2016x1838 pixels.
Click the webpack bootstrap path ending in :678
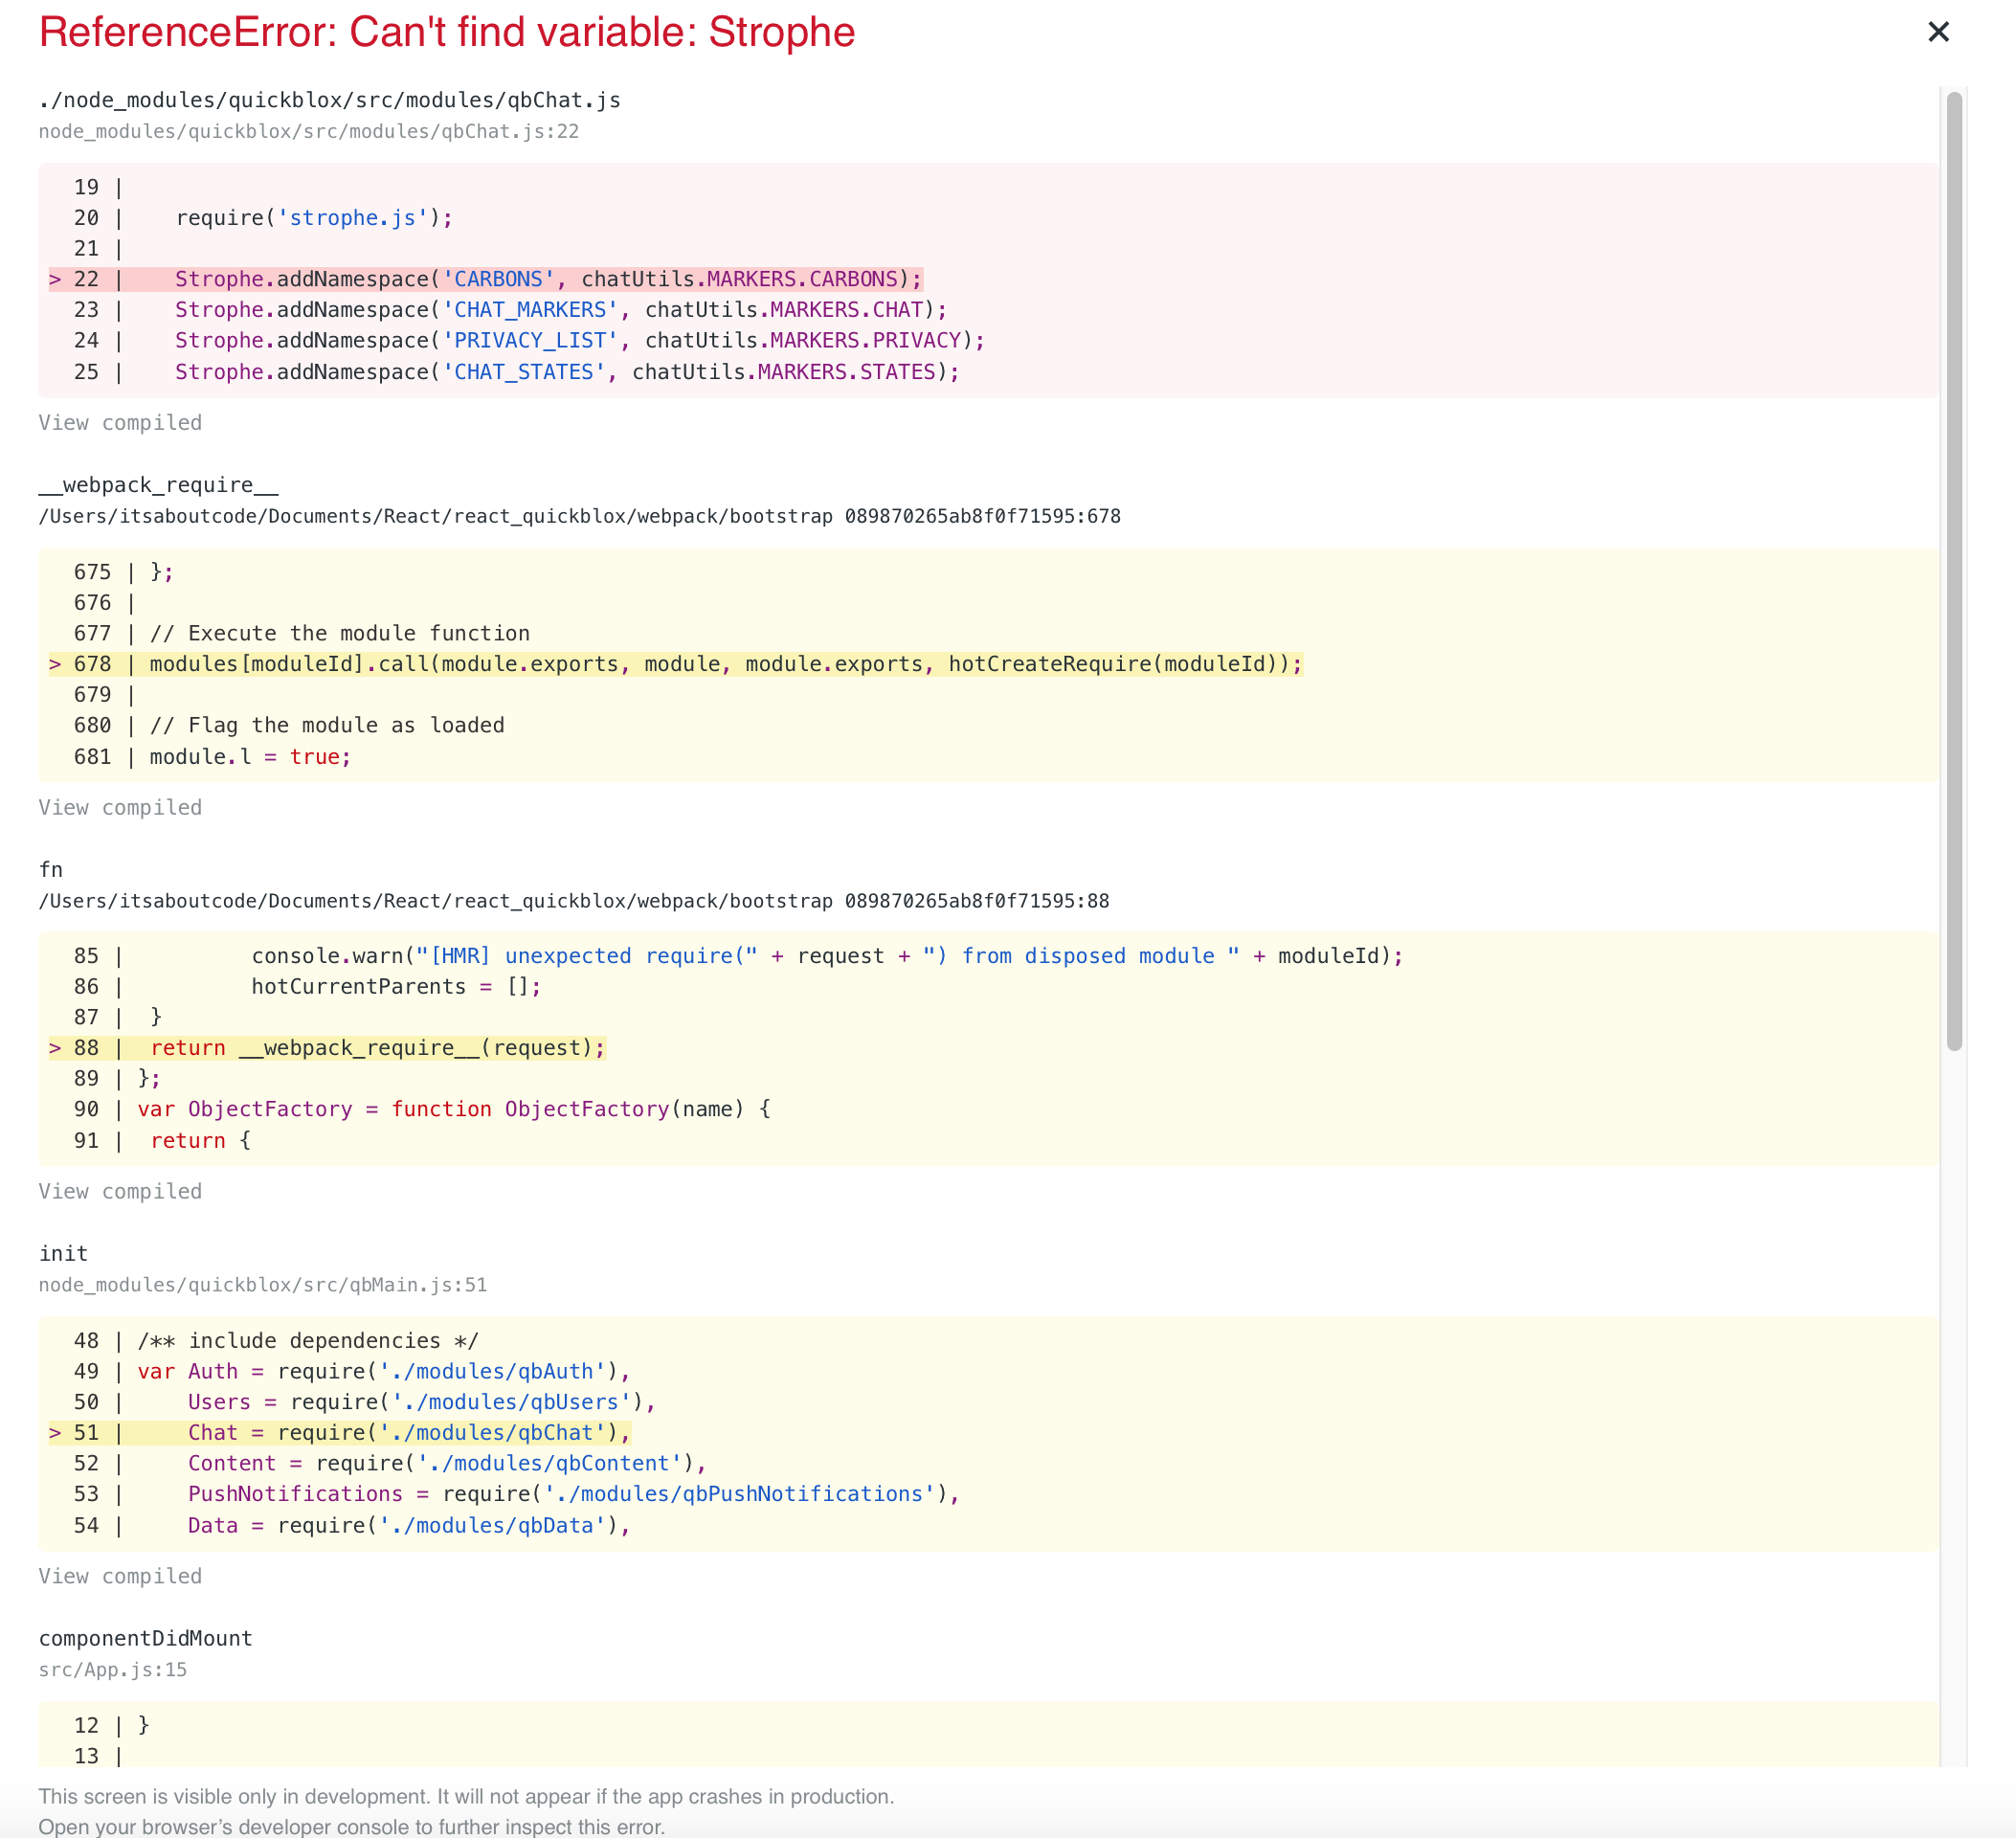(x=579, y=516)
